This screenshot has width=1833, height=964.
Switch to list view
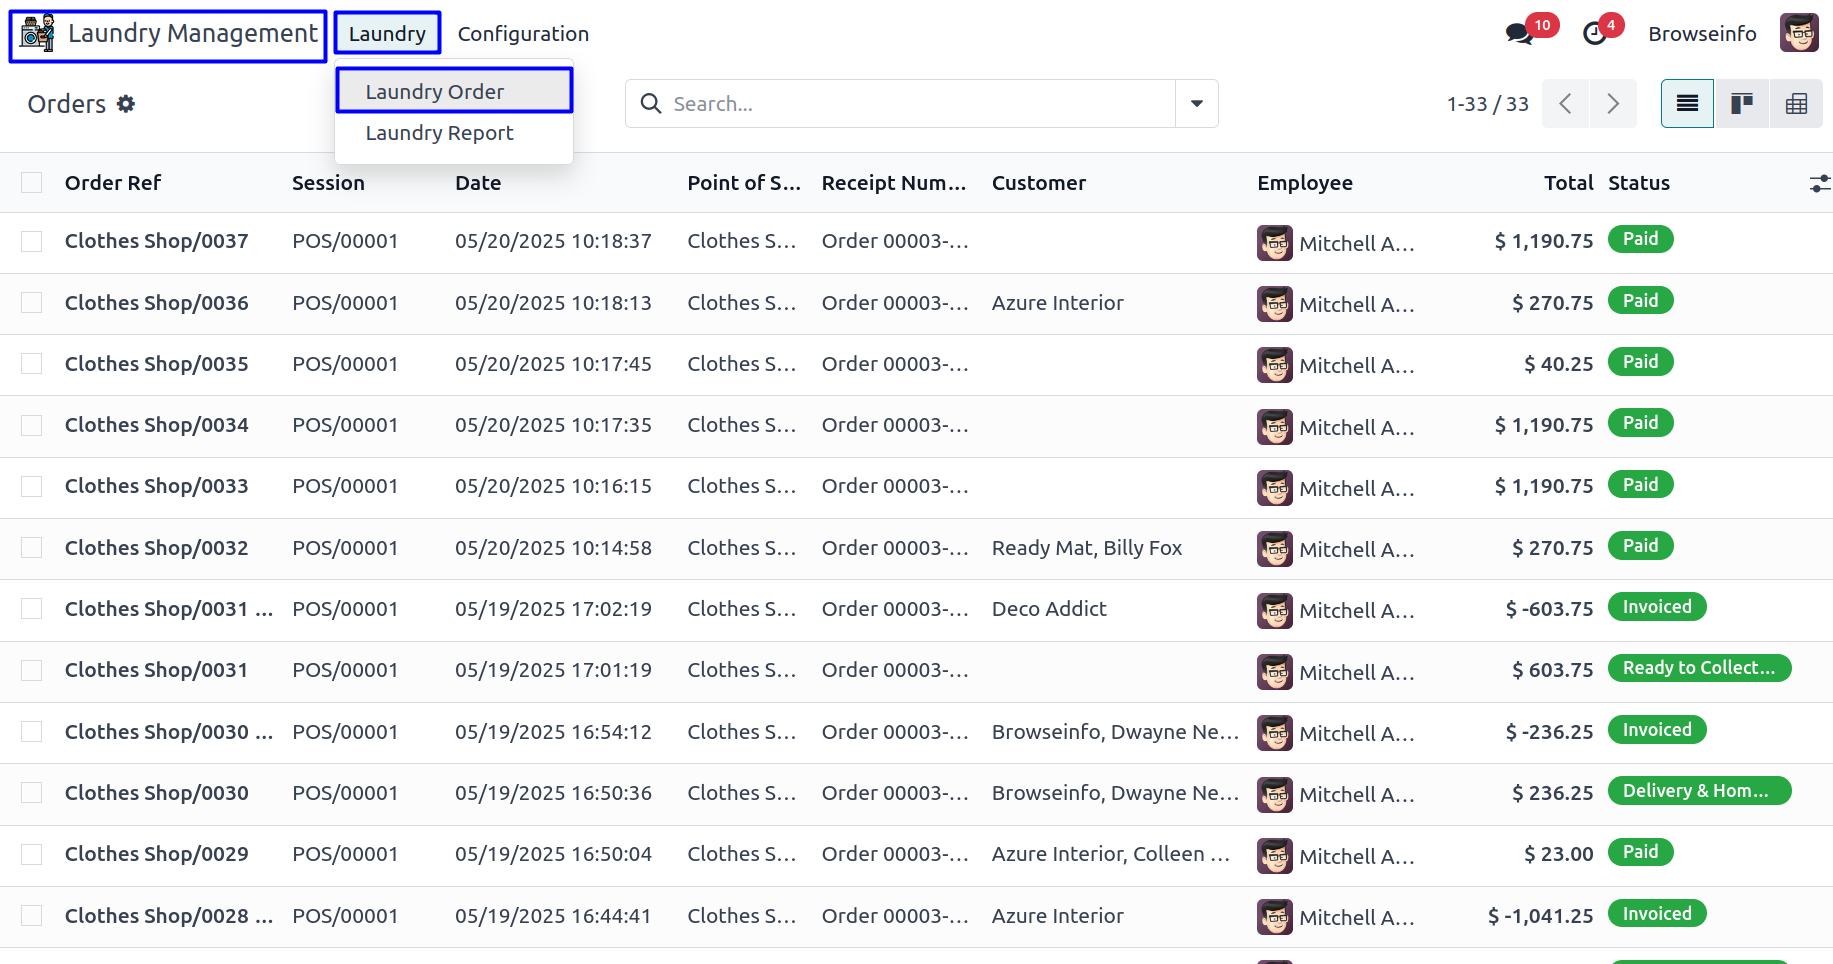click(1687, 104)
